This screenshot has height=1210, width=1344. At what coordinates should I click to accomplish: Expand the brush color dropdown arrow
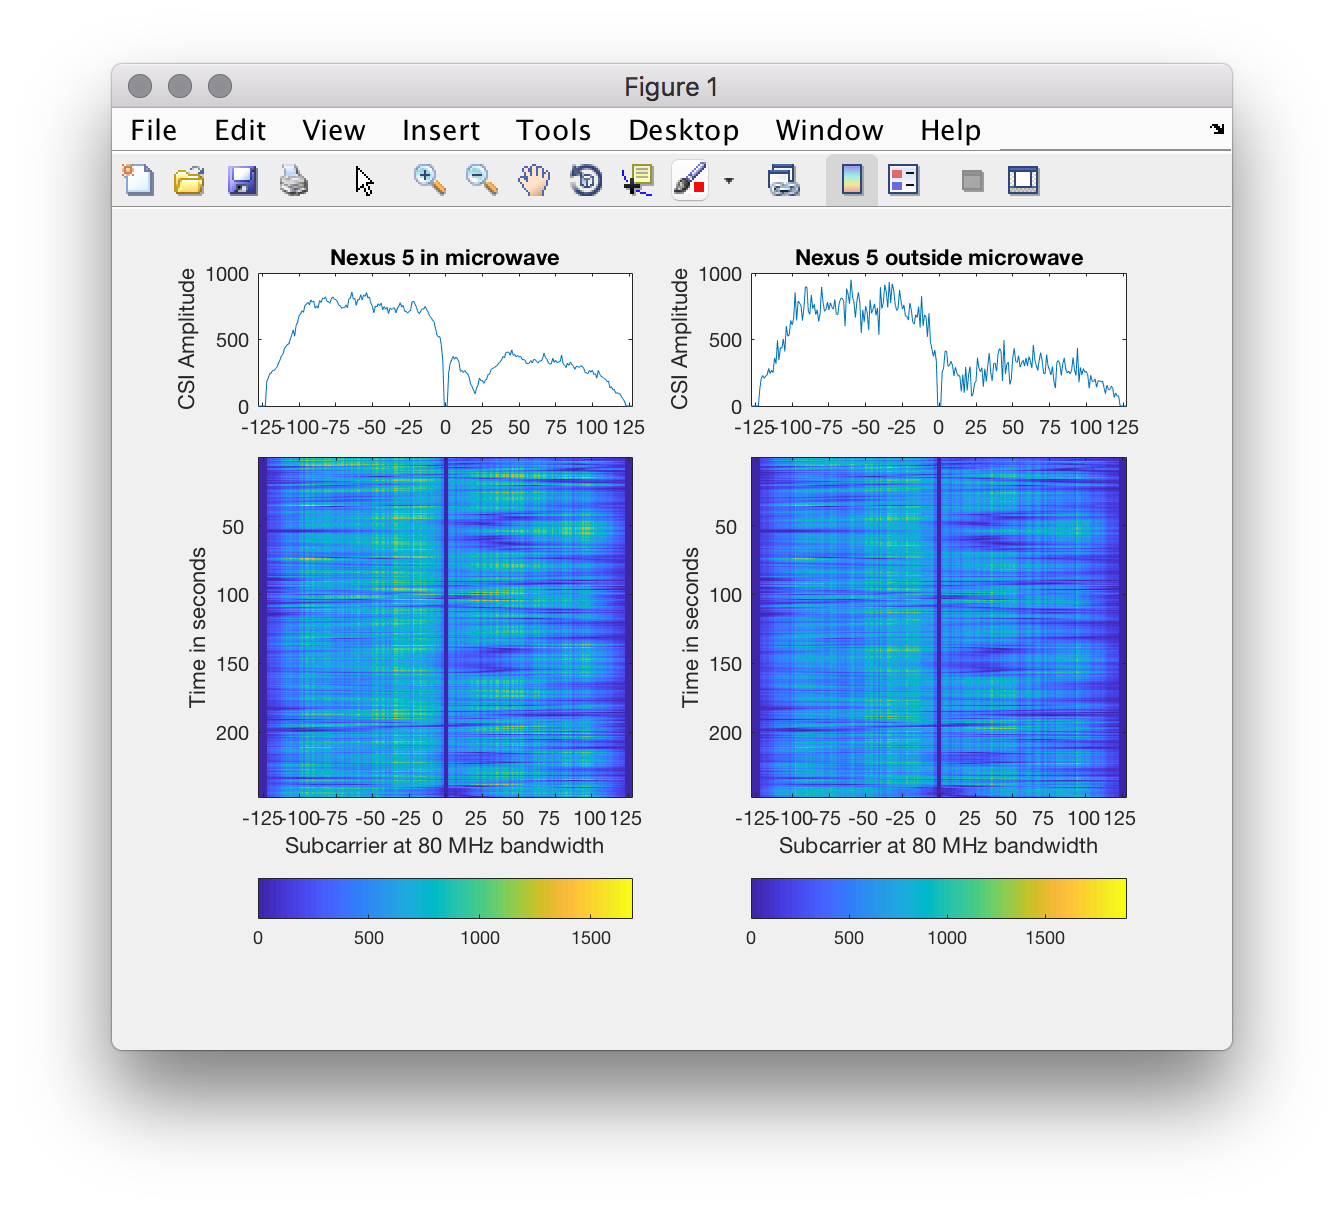click(729, 181)
